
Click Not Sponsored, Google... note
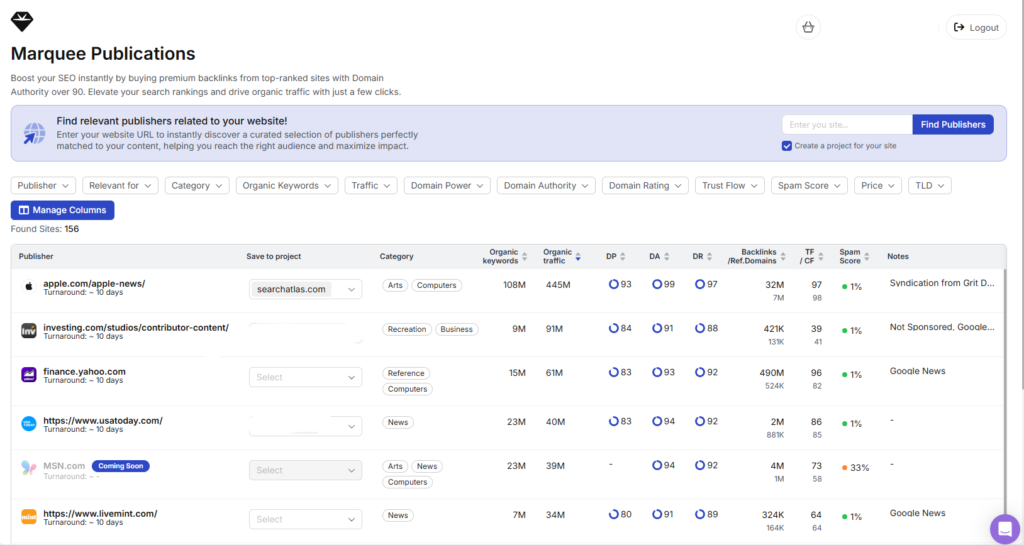click(x=942, y=327)
